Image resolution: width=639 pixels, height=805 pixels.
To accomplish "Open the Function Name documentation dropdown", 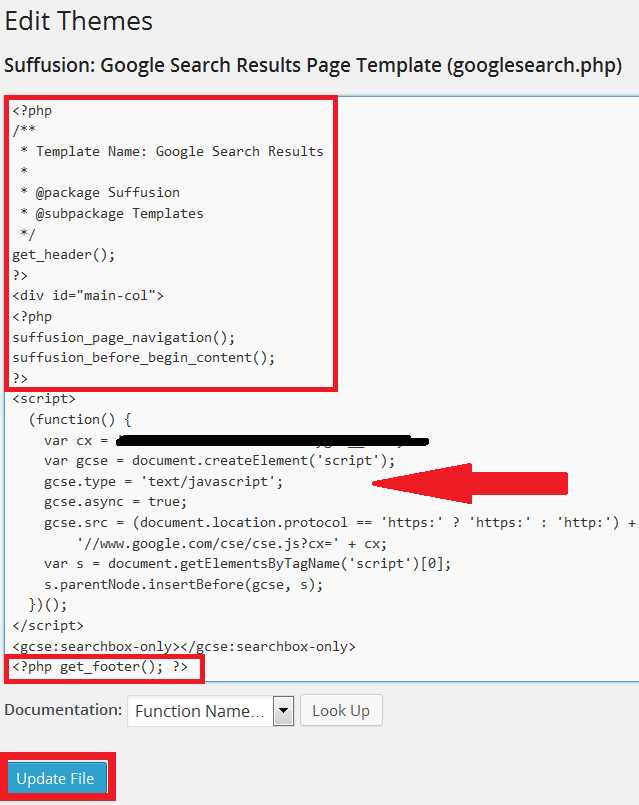I will [210, 711].
